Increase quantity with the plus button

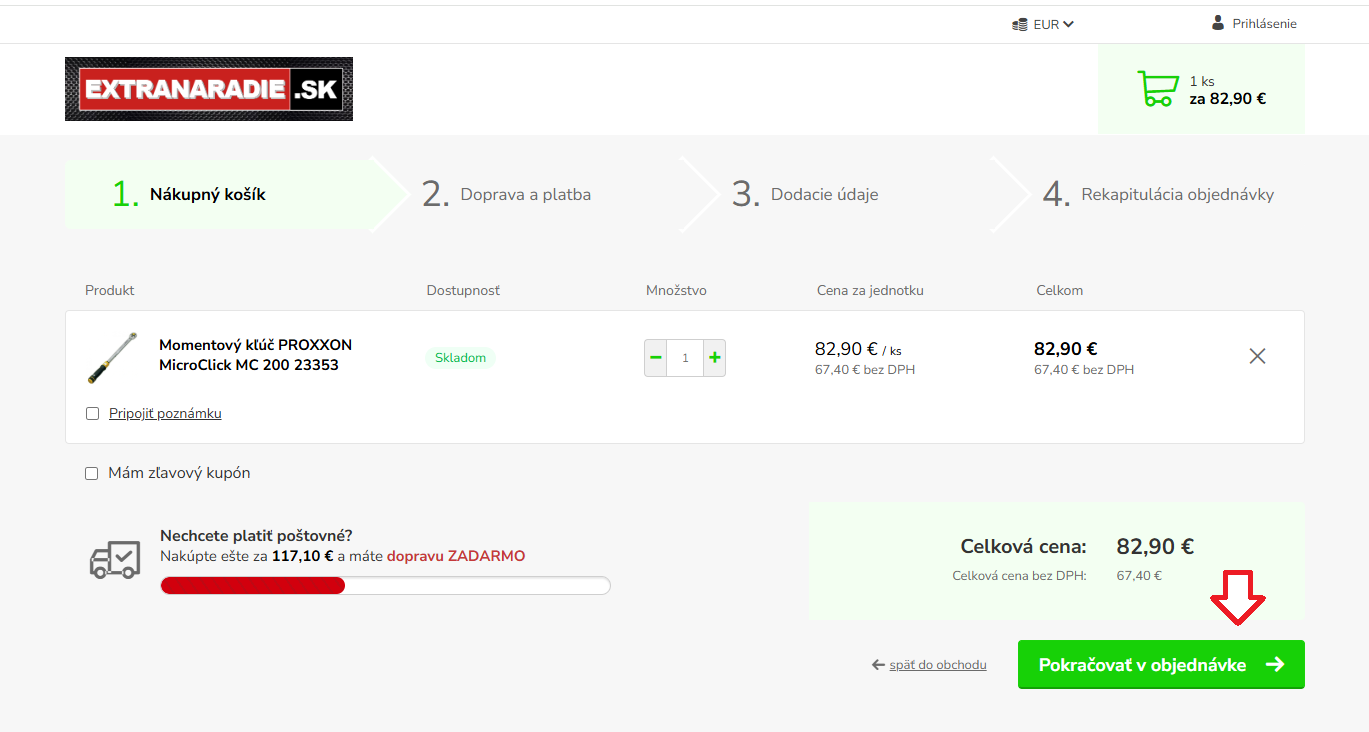click(x=714, y=357)
